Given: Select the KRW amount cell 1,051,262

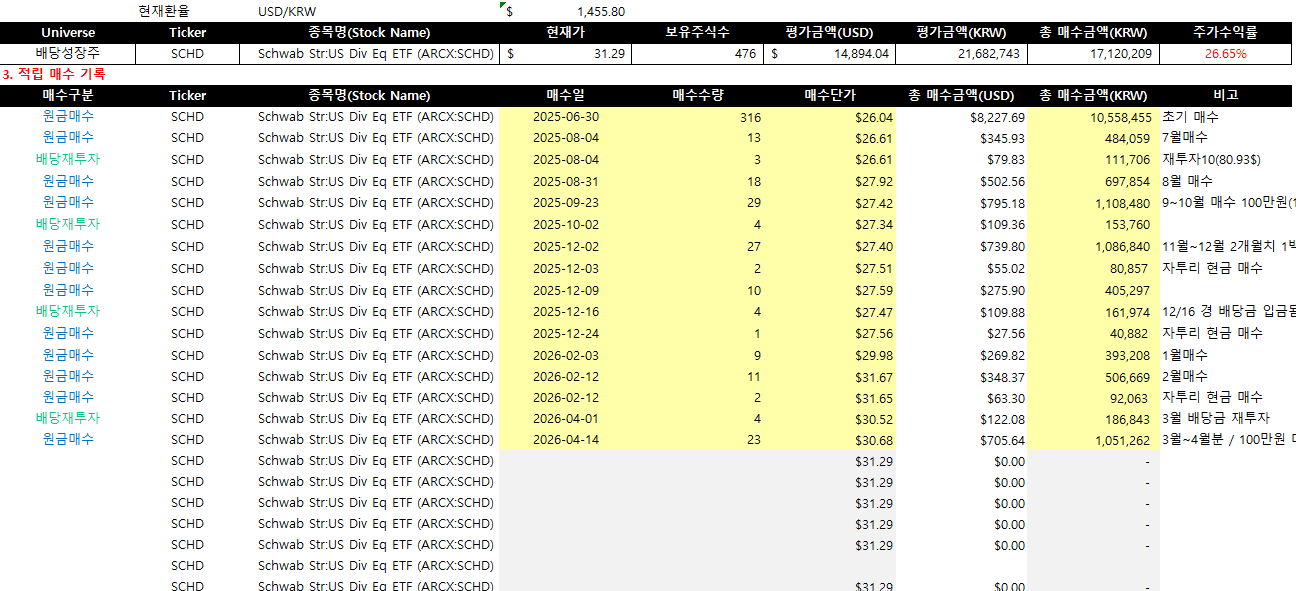Looking at the screenshot, I should point(1093,440).
